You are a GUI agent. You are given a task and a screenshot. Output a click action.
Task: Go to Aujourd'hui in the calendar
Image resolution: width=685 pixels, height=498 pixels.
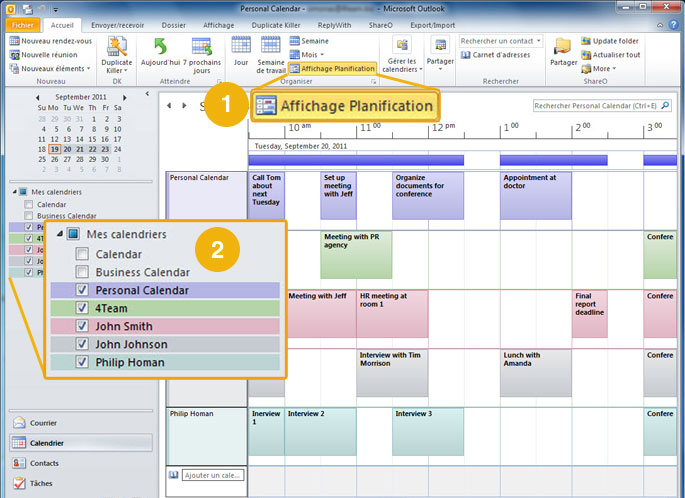(x=160, y=52)
